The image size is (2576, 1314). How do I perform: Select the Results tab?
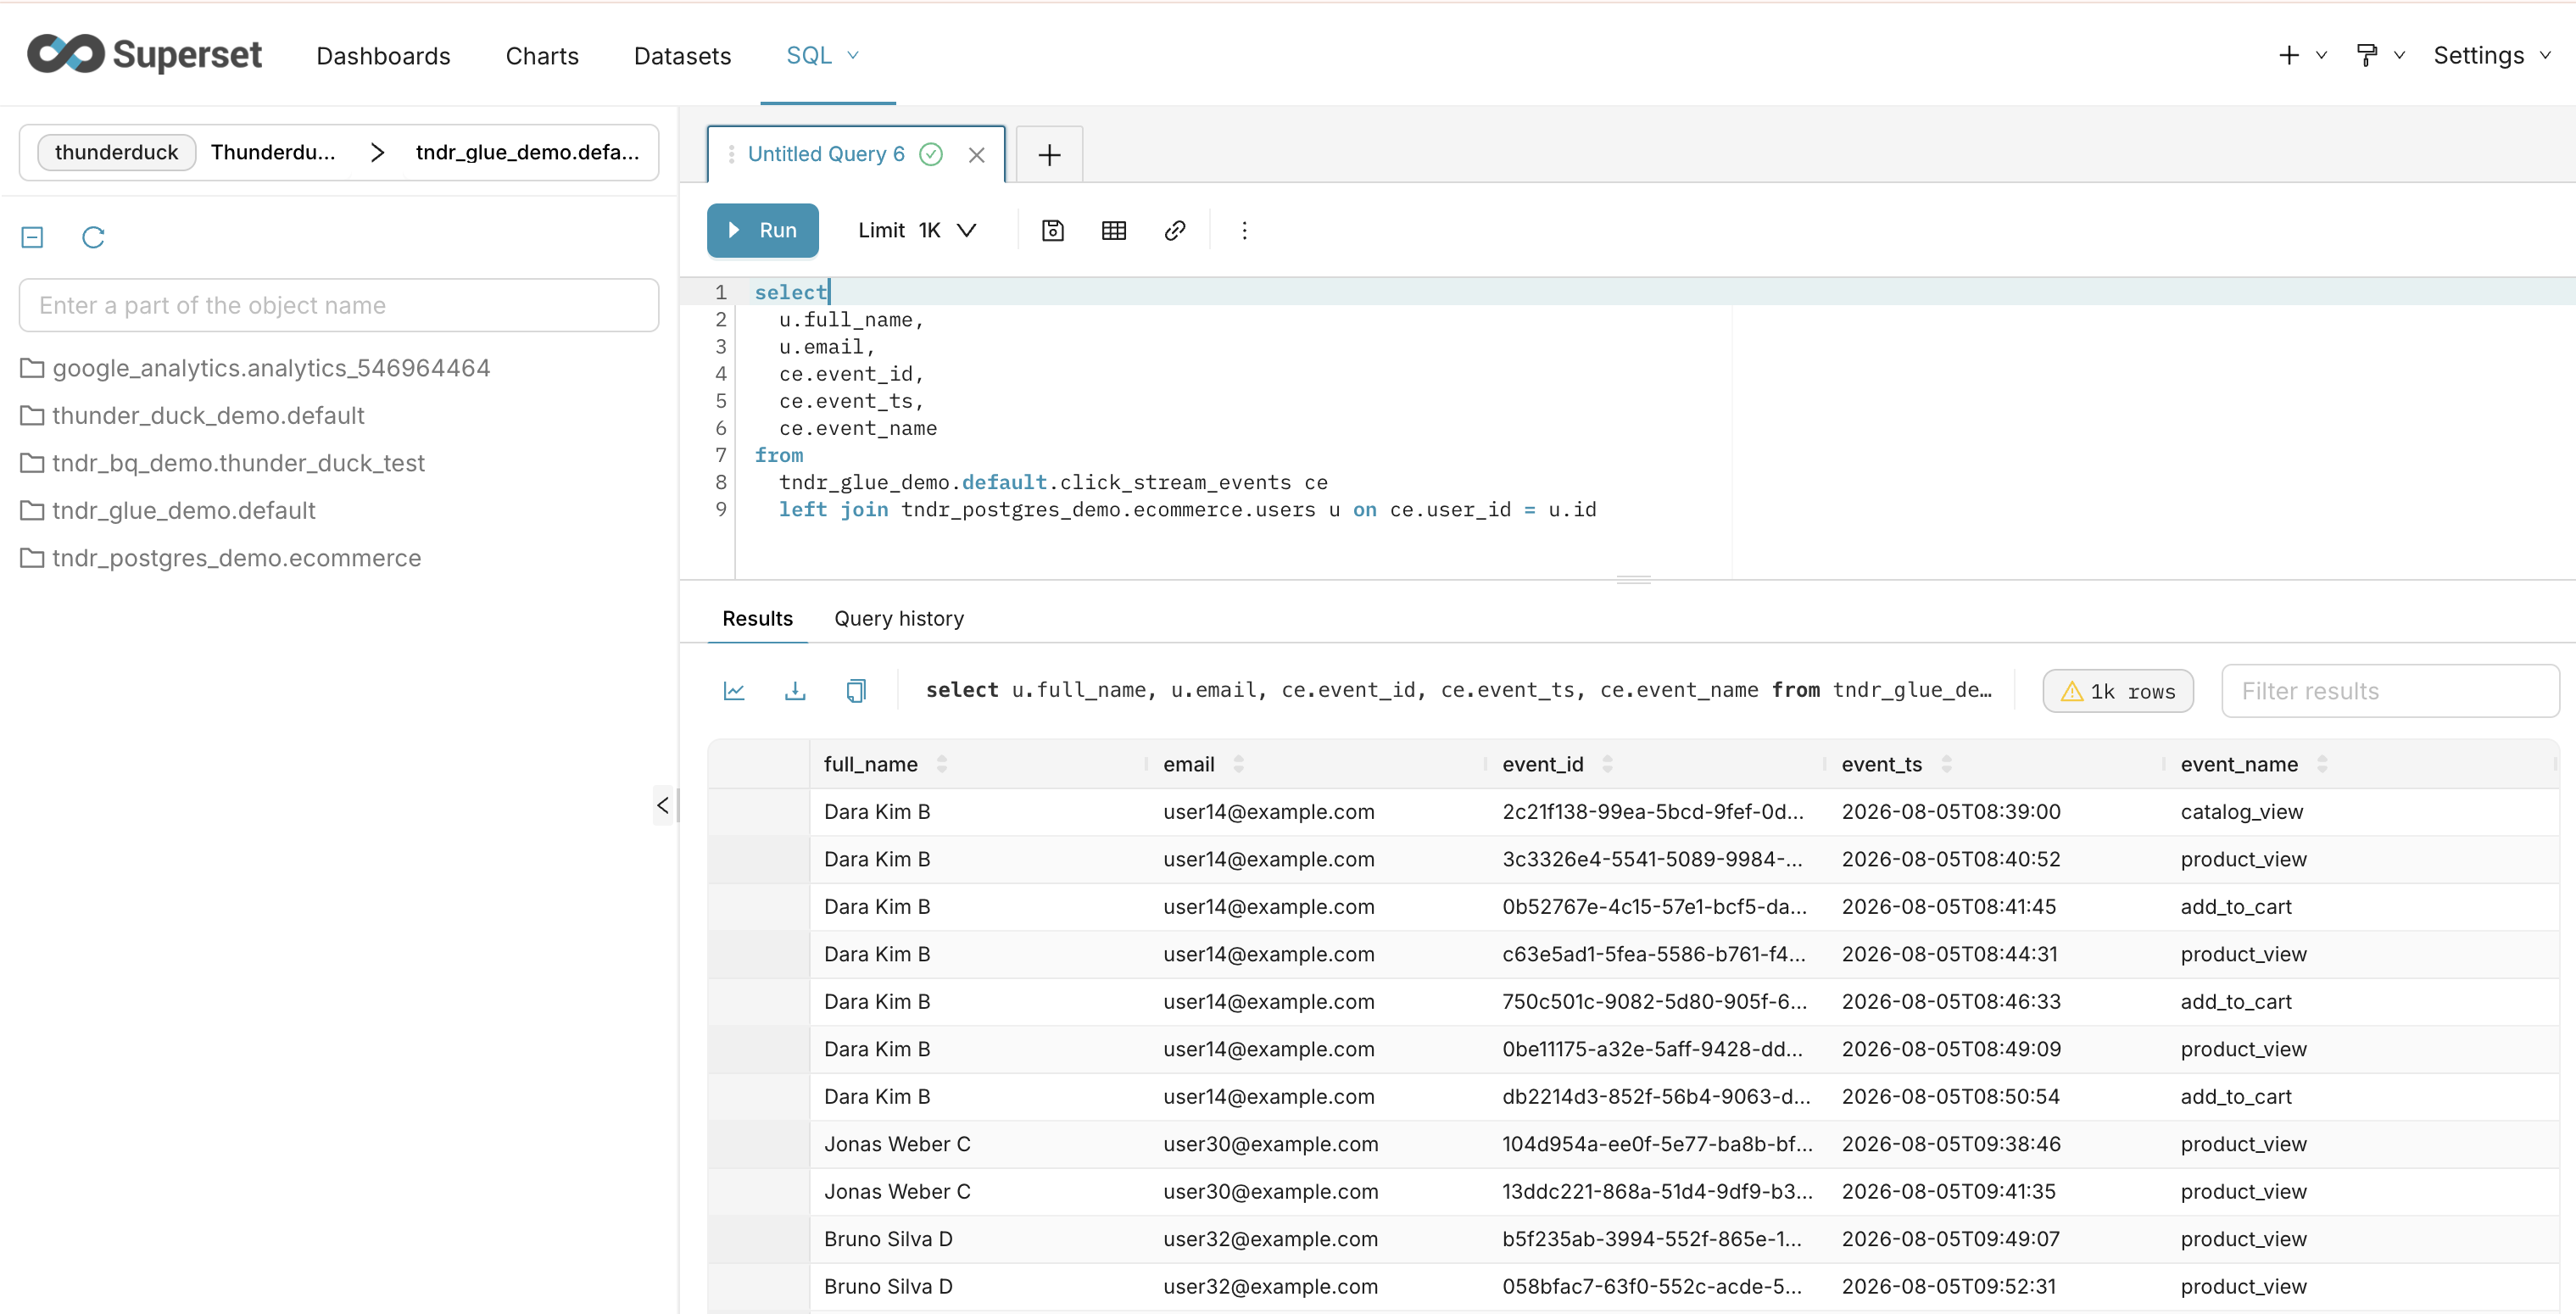[x=757, y=619]
